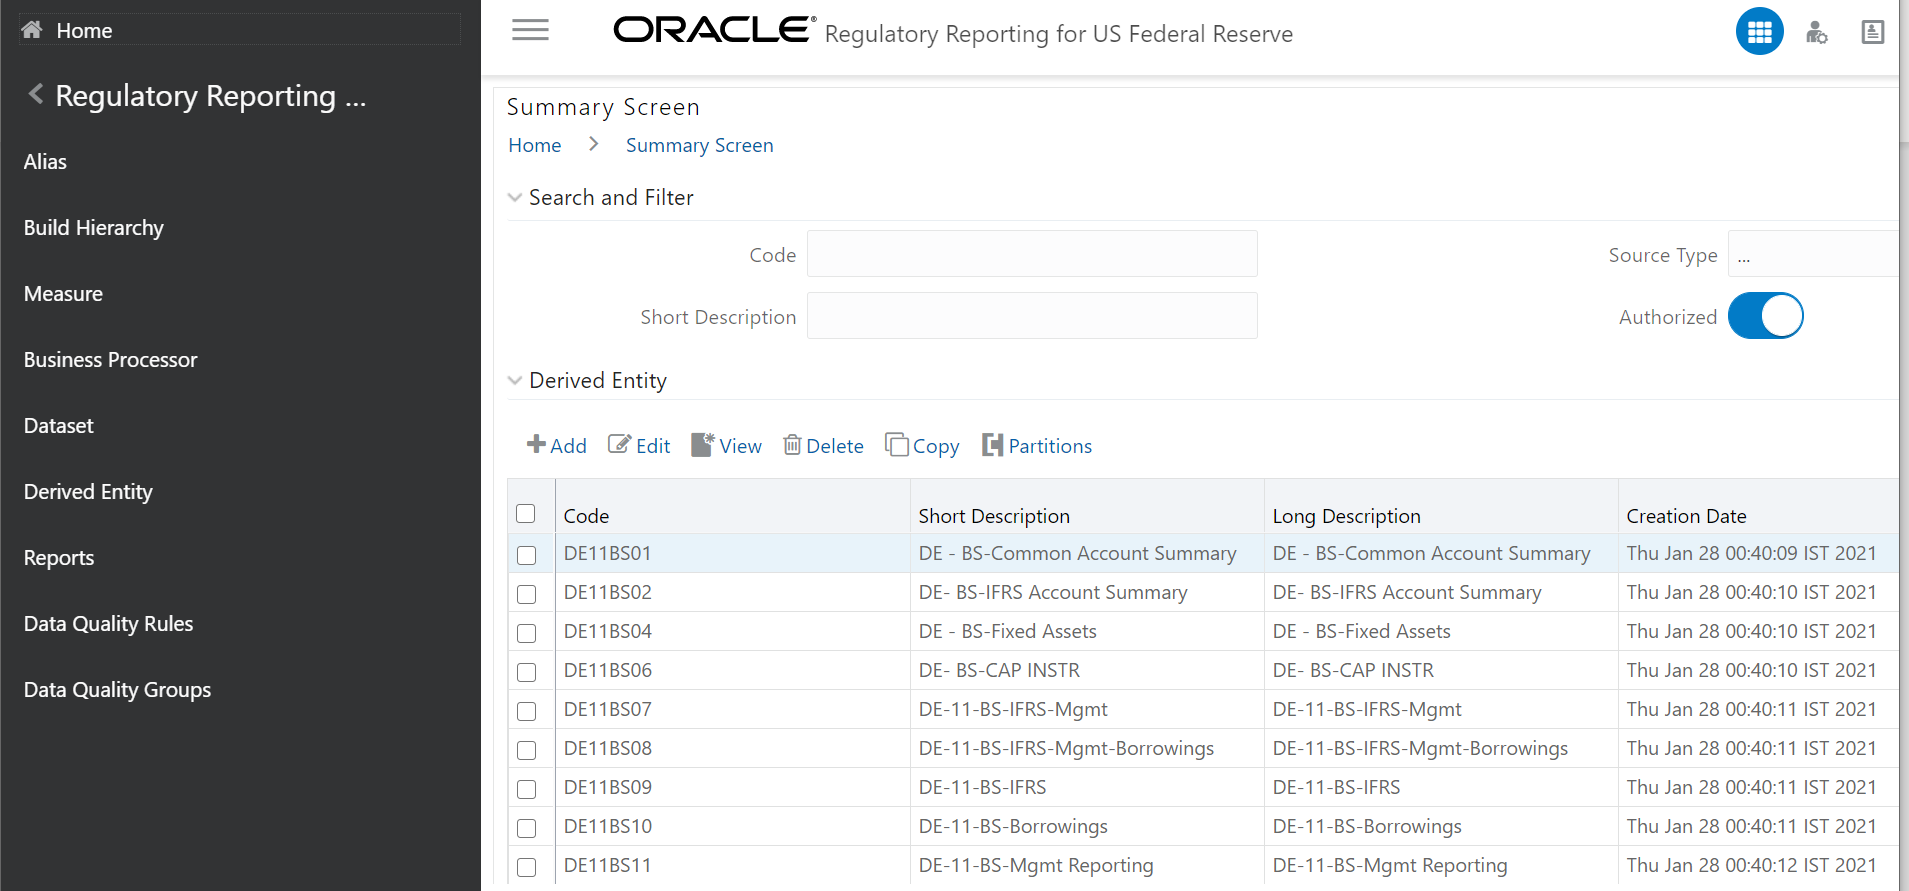This screenshot has height=891, width=1909.
Task: Click the Oracle logo
Action: 714,31
